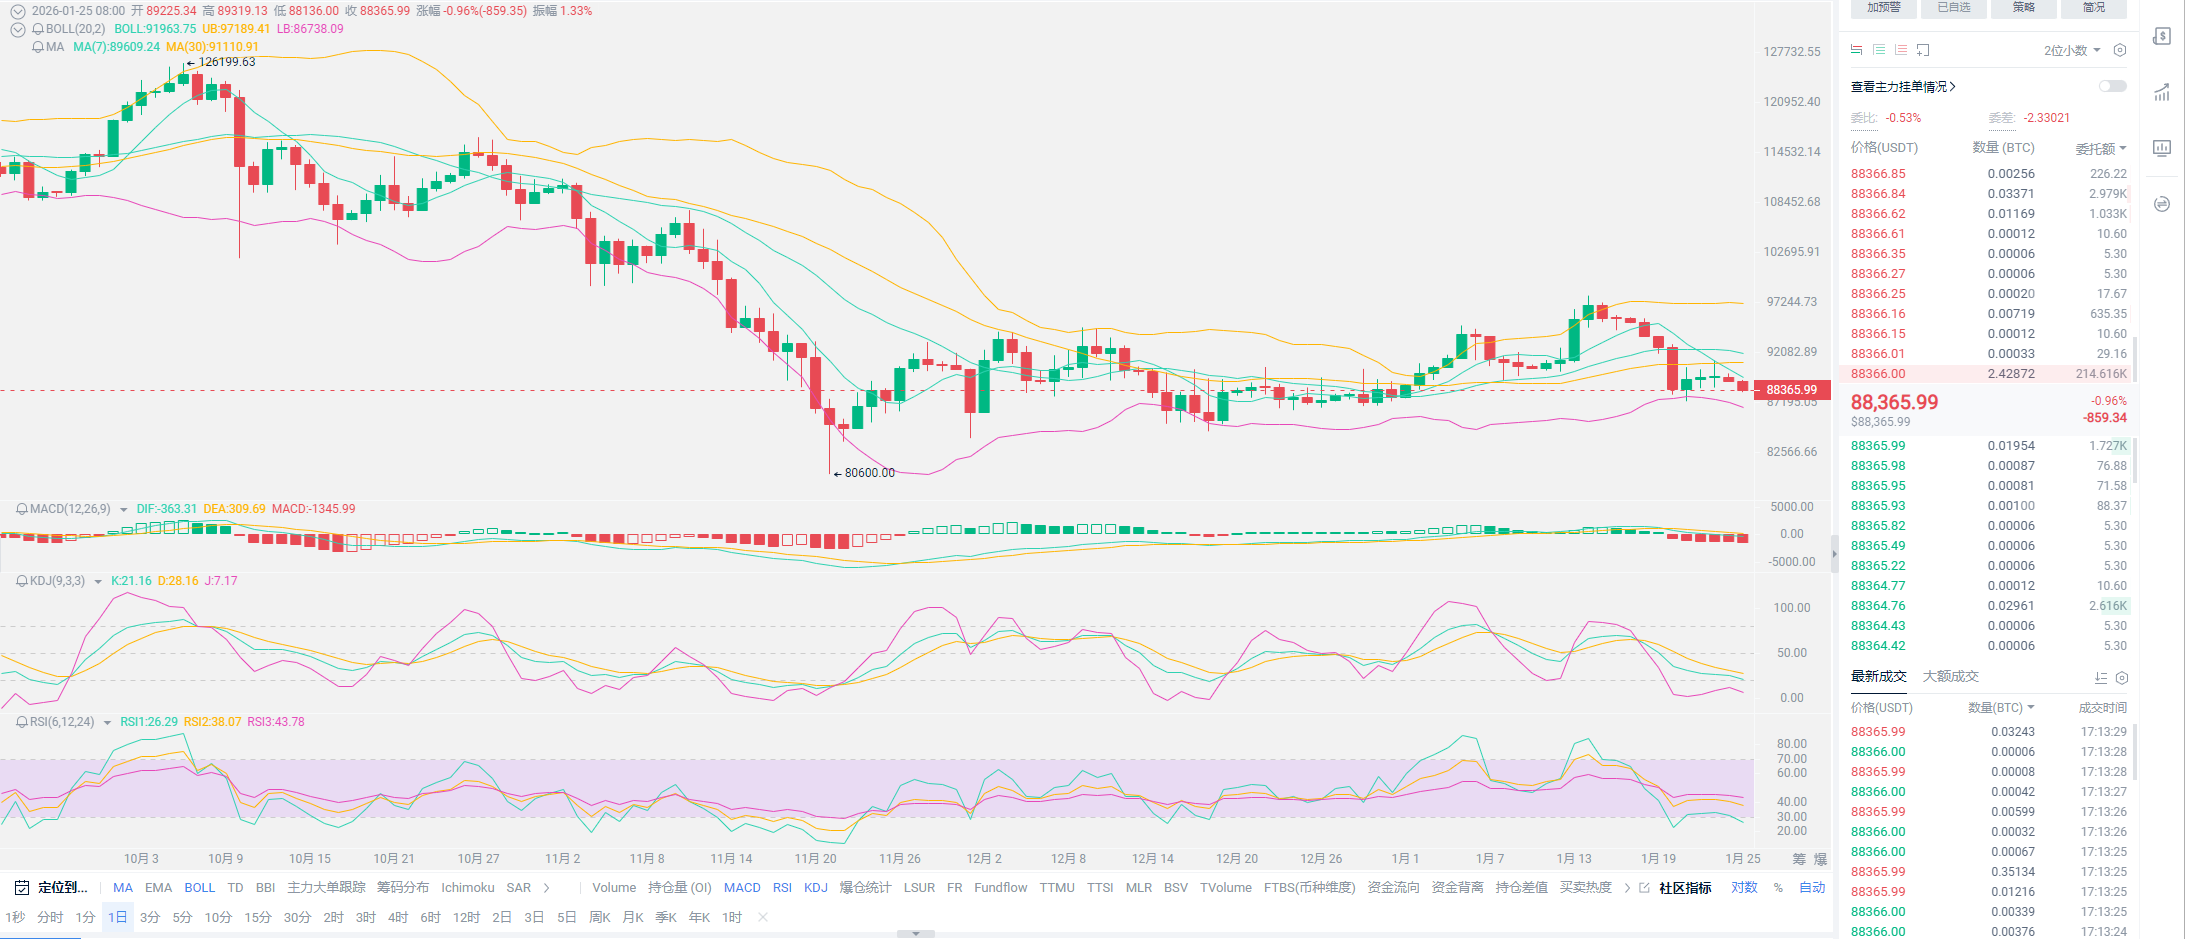
Task: Switch to the 大额成交 tab
Action: point(1950,676)
